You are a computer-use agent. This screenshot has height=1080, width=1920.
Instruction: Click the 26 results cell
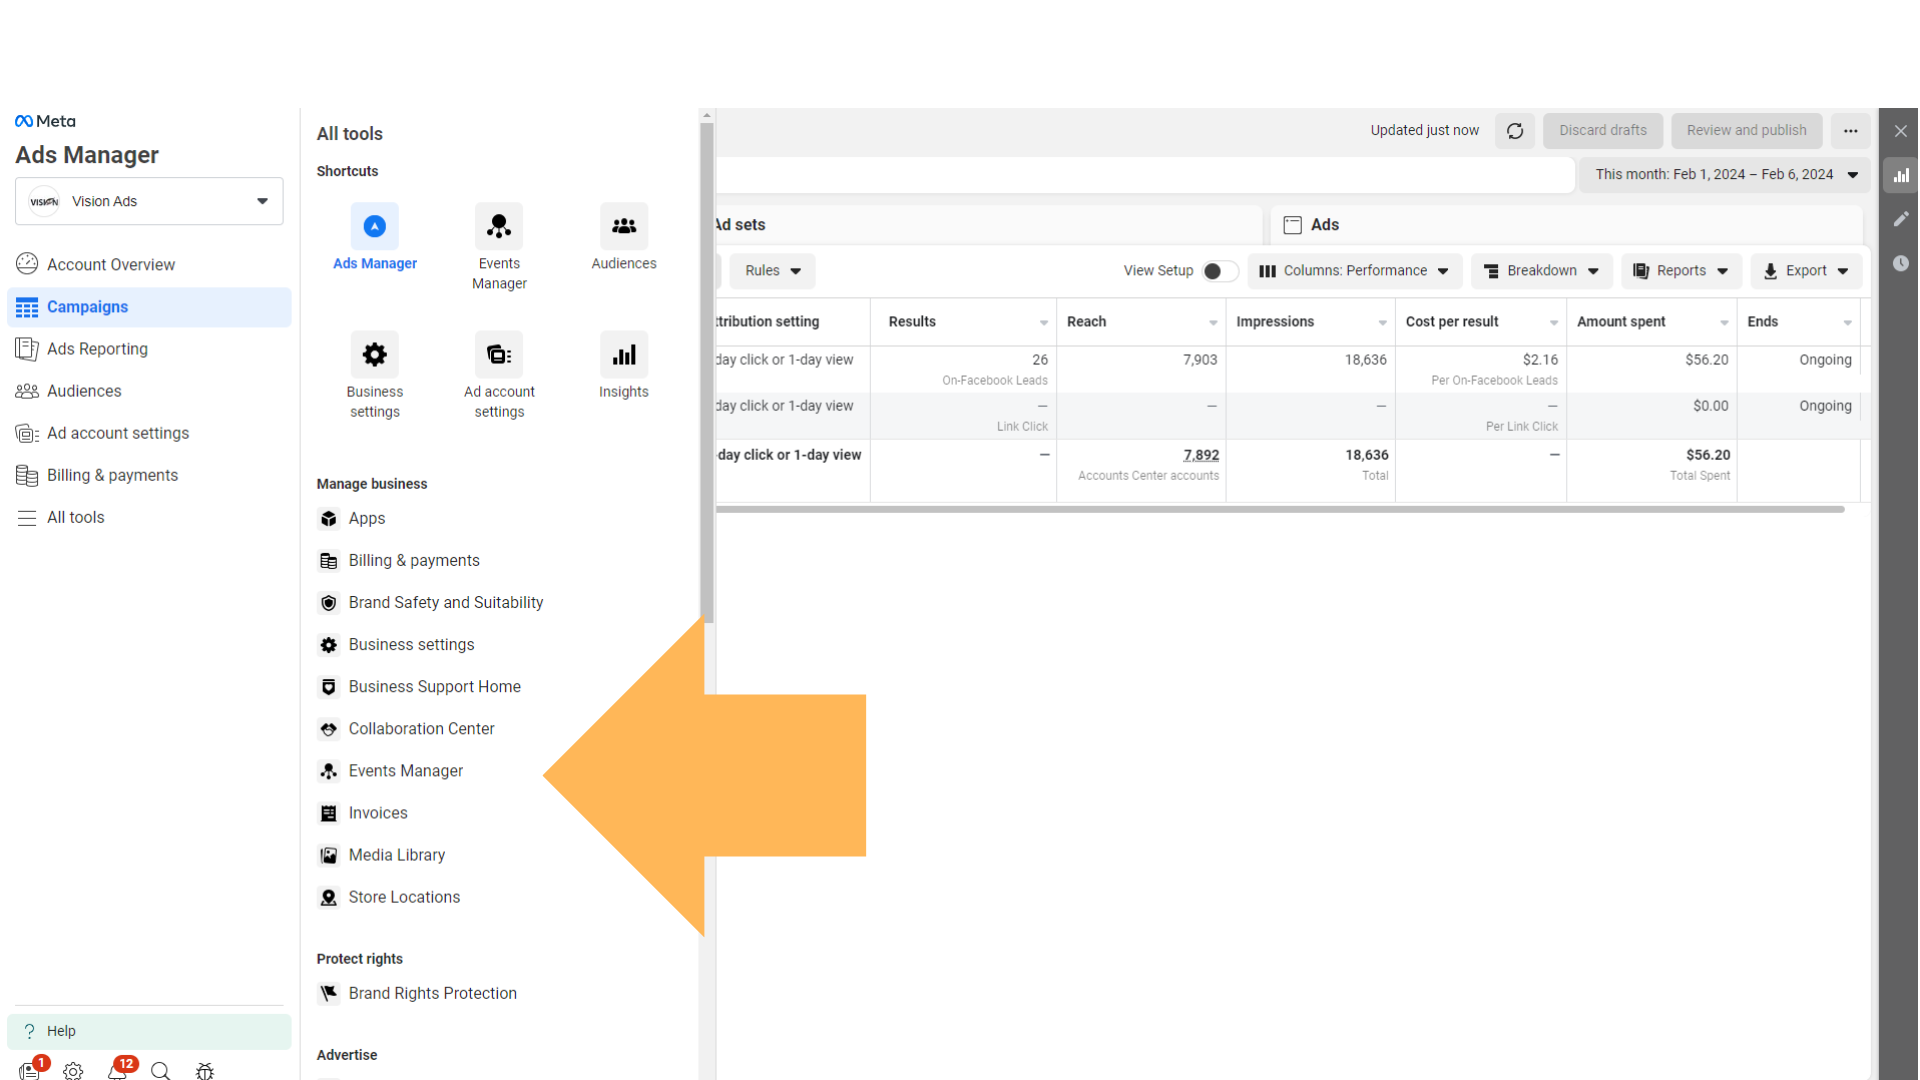pos(964,369)
